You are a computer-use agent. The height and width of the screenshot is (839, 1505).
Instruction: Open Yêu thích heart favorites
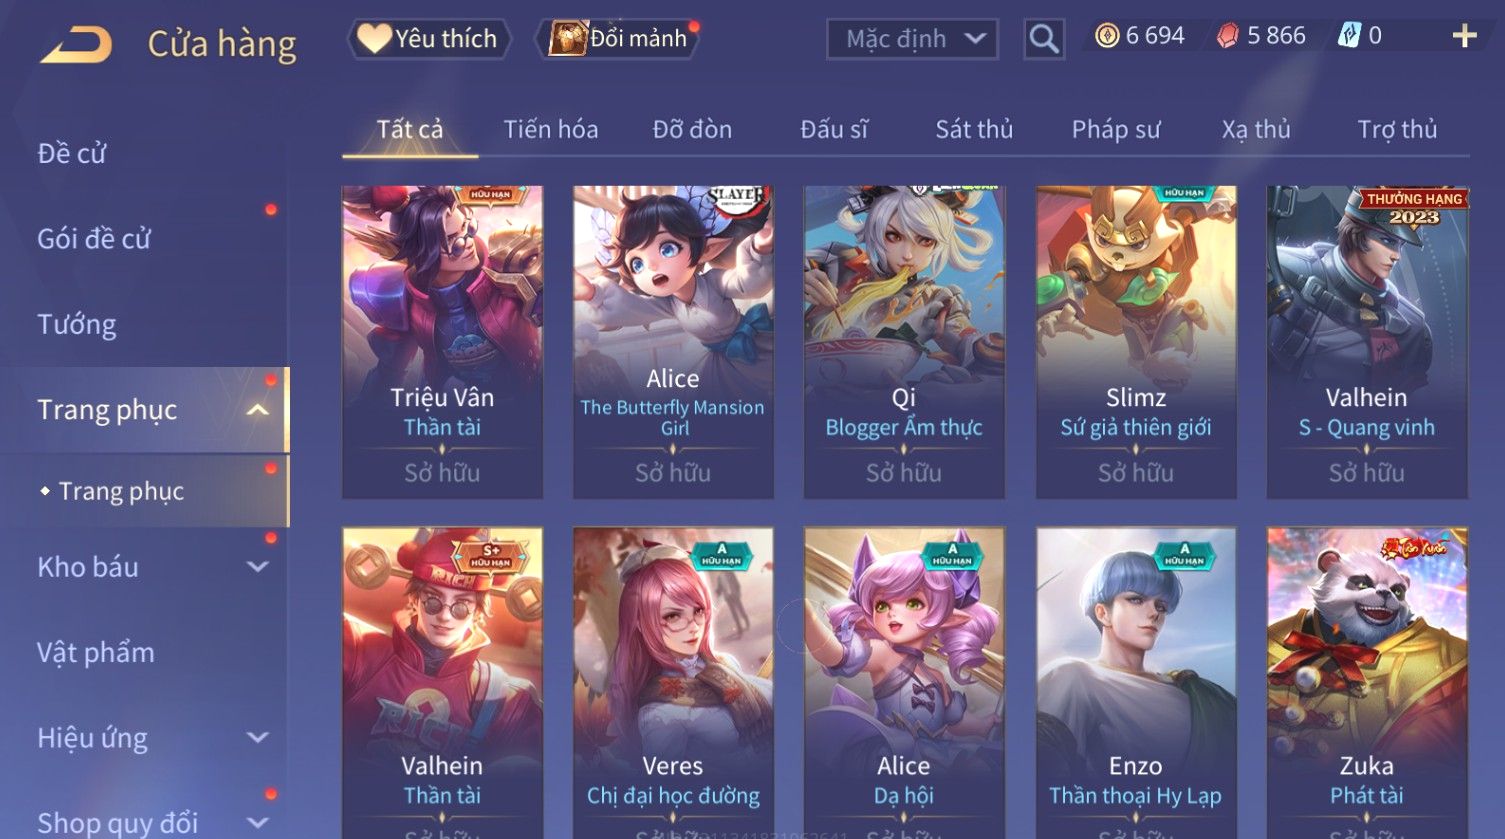pos(429,39)
